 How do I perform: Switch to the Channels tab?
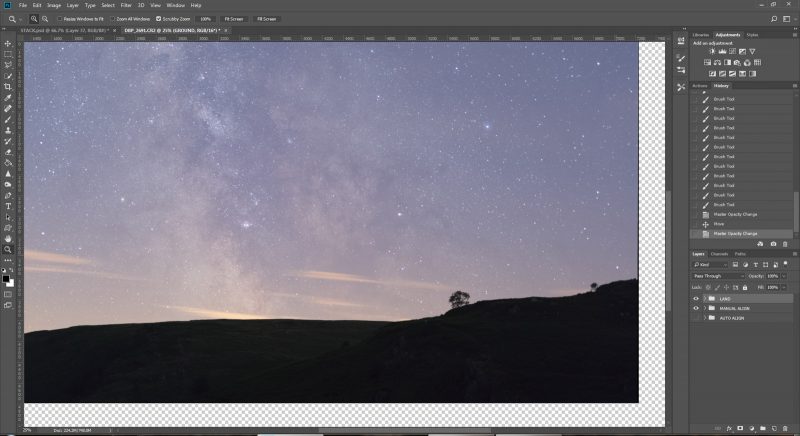(x=719, y=254)
